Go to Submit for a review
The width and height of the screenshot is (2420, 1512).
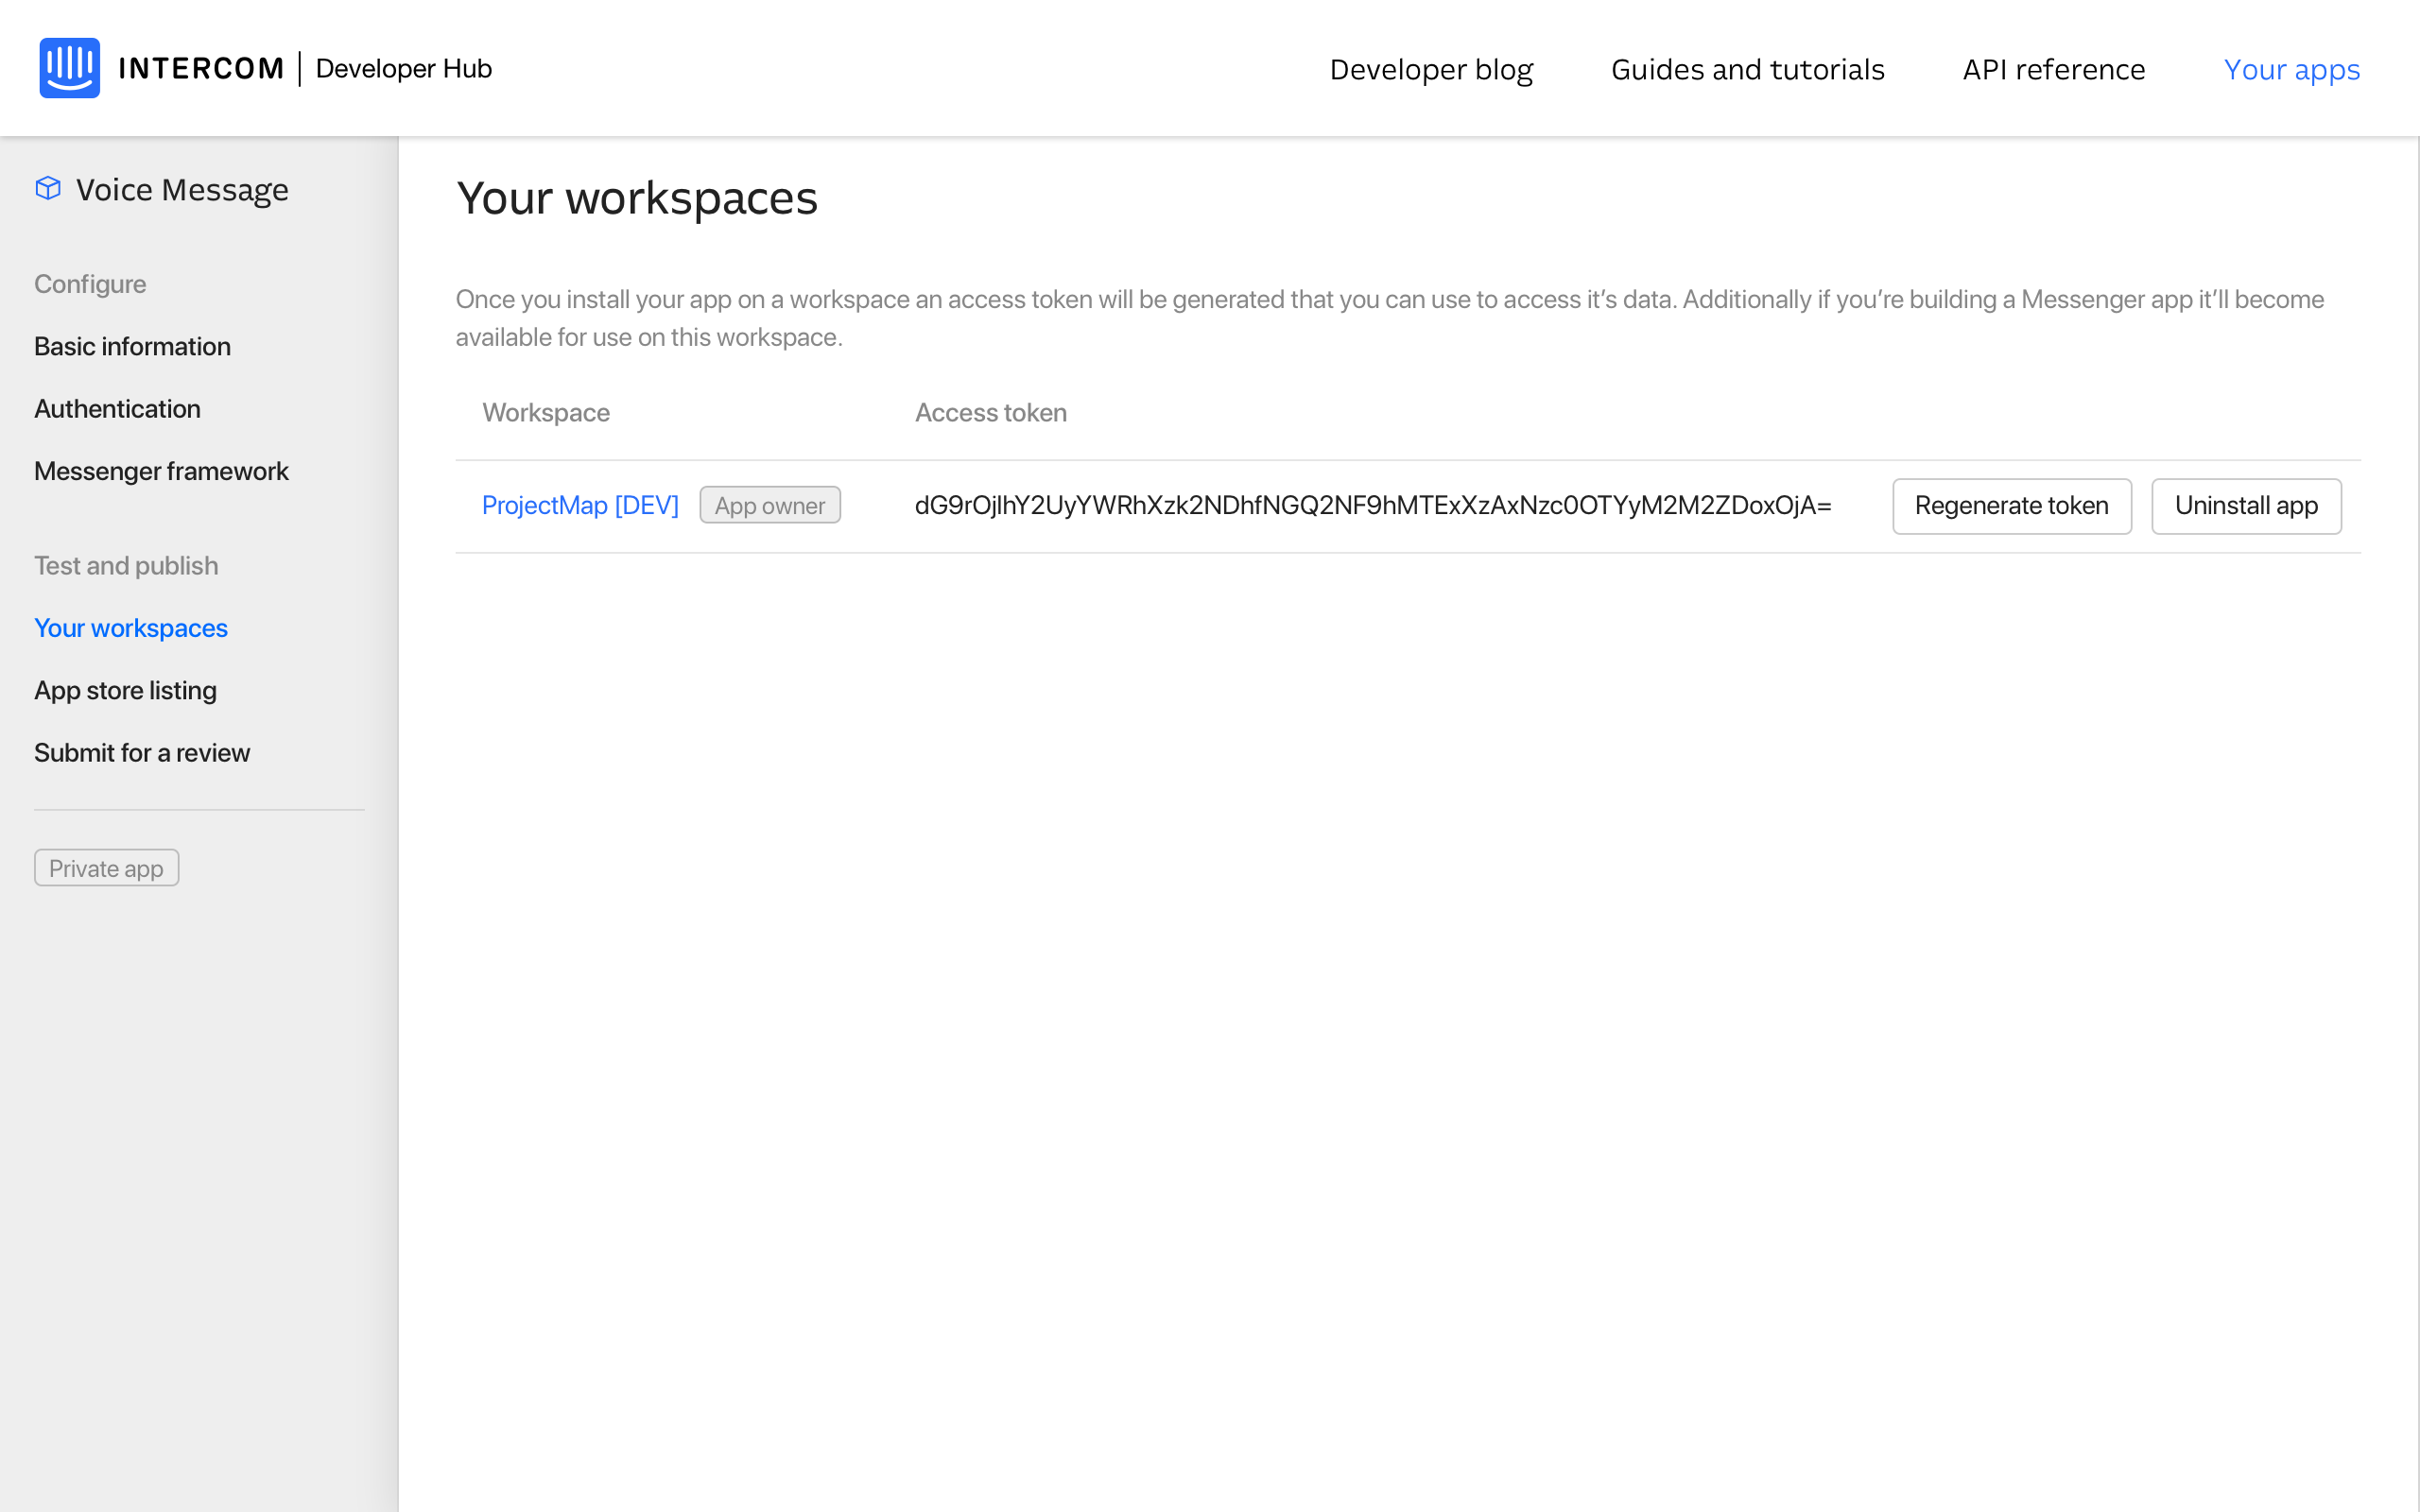[x=142, y=753]
